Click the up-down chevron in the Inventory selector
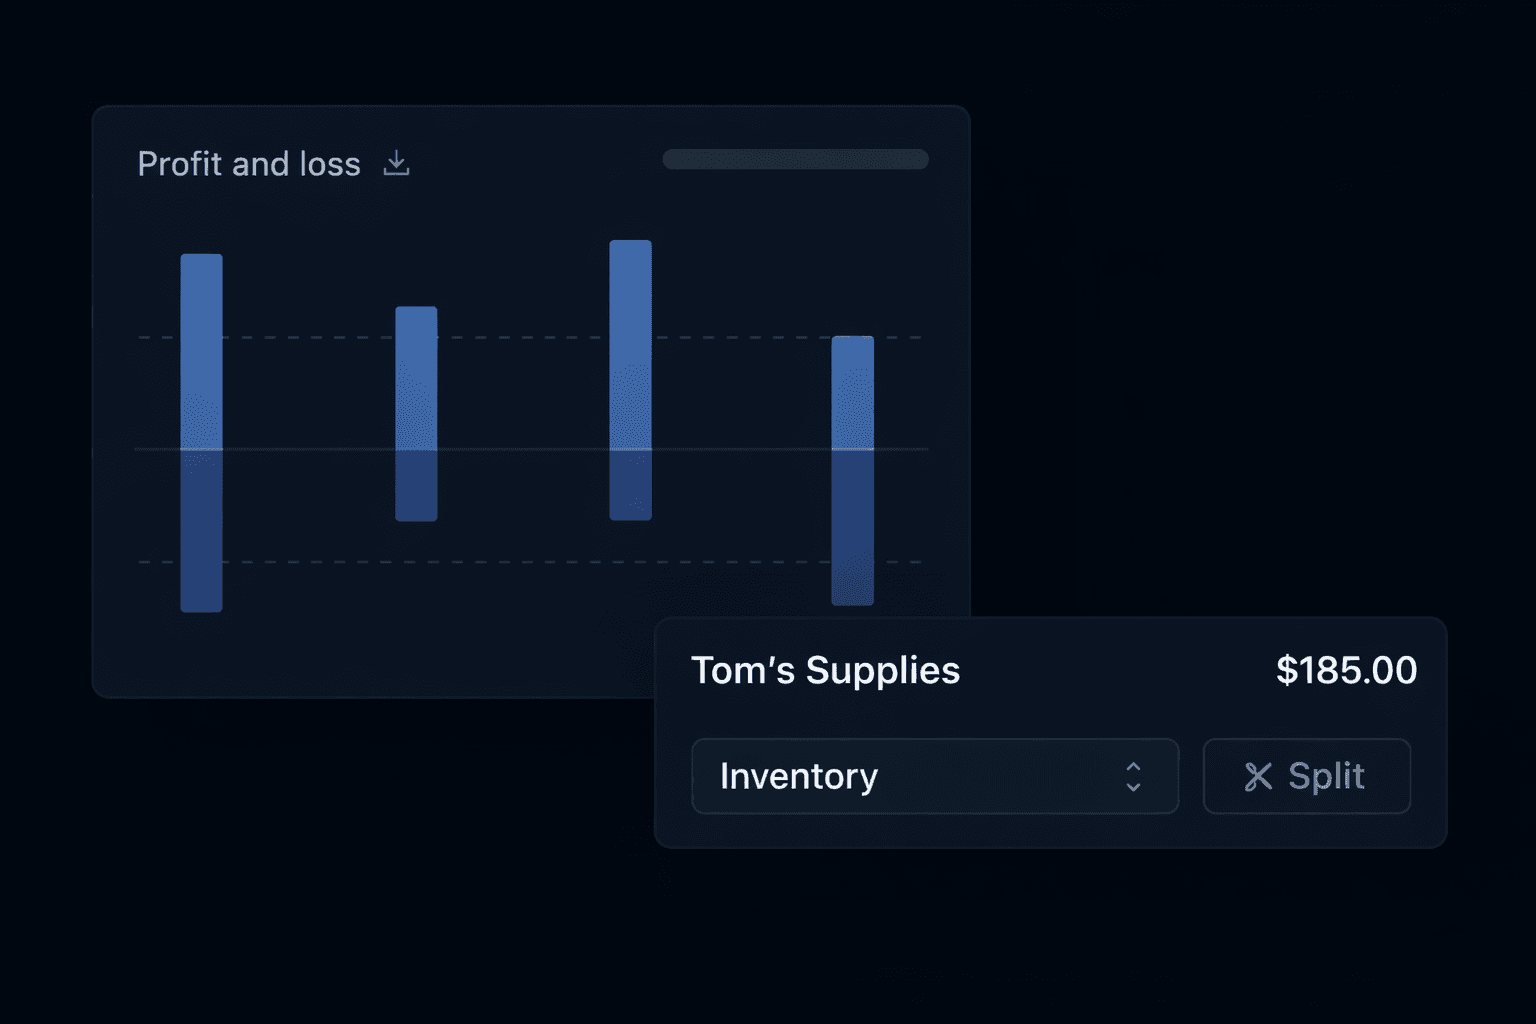This screenshot has width=1536, height=1024. pos(1133,776)
